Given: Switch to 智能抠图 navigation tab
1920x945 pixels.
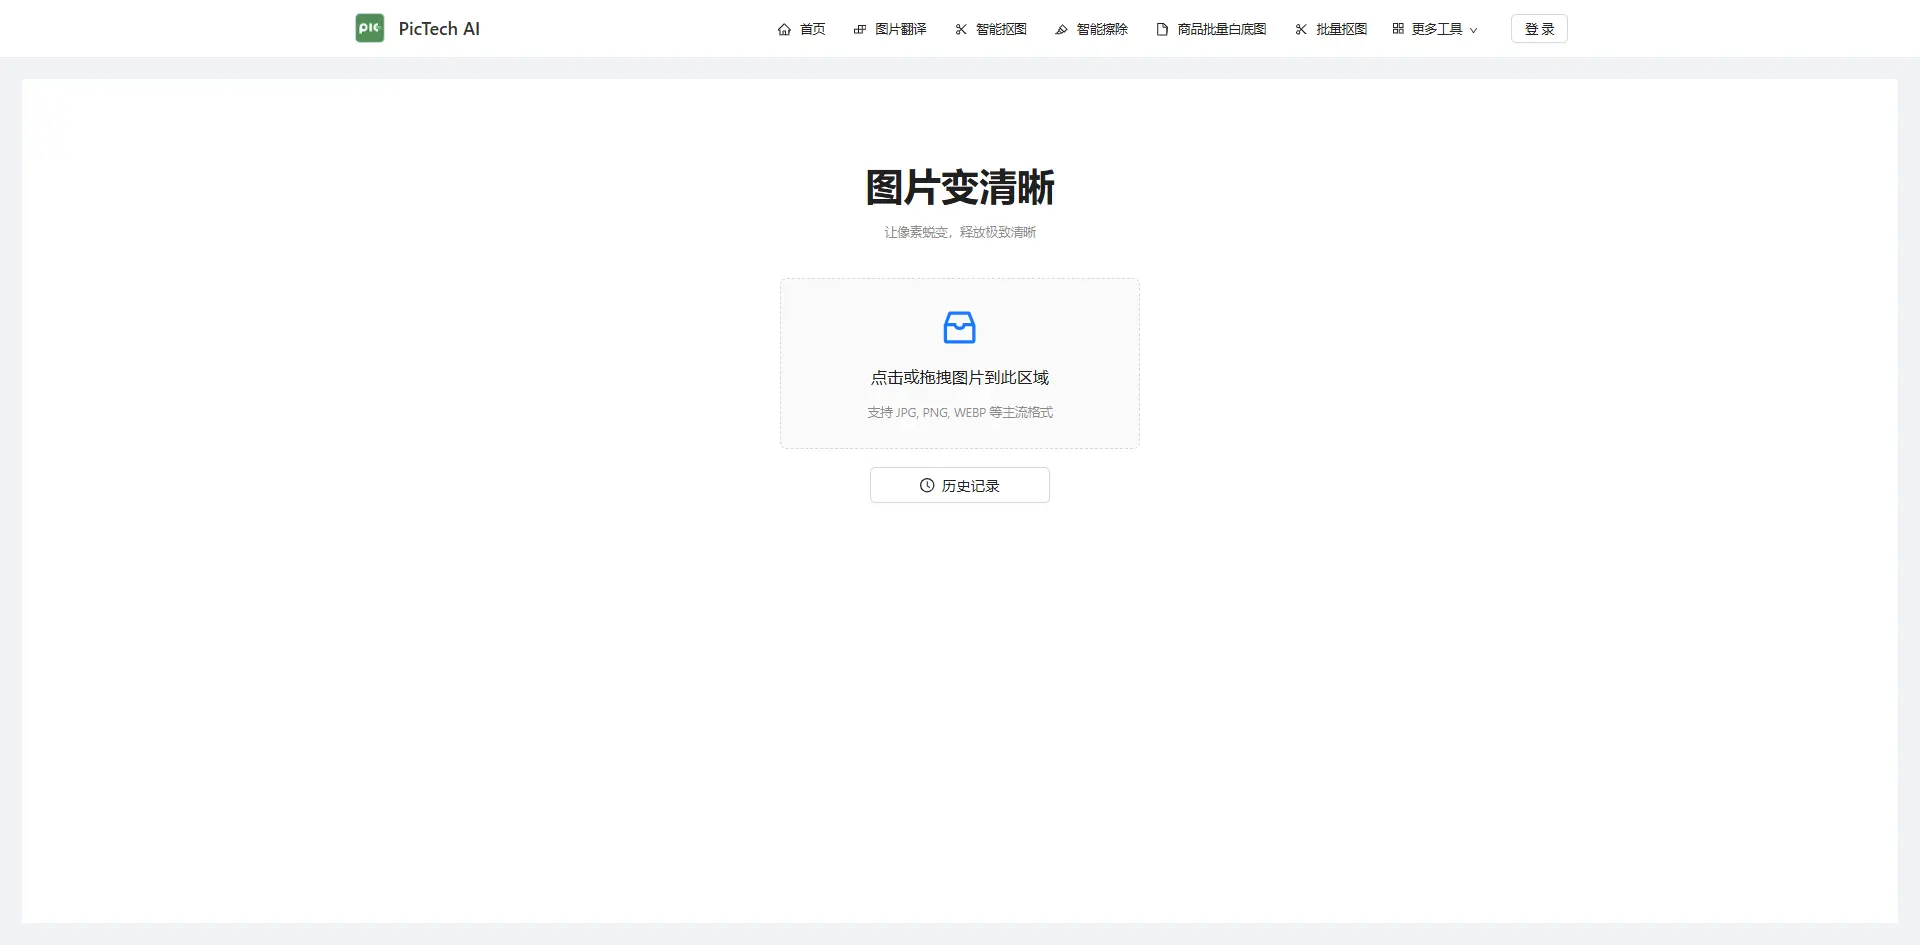Looking at the screenshot, I should tap(999, 29).
